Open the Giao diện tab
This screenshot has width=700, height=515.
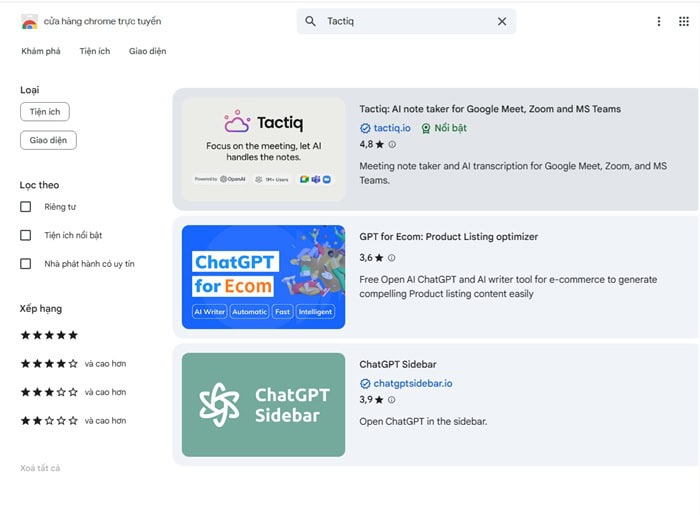tap(147, 51)
